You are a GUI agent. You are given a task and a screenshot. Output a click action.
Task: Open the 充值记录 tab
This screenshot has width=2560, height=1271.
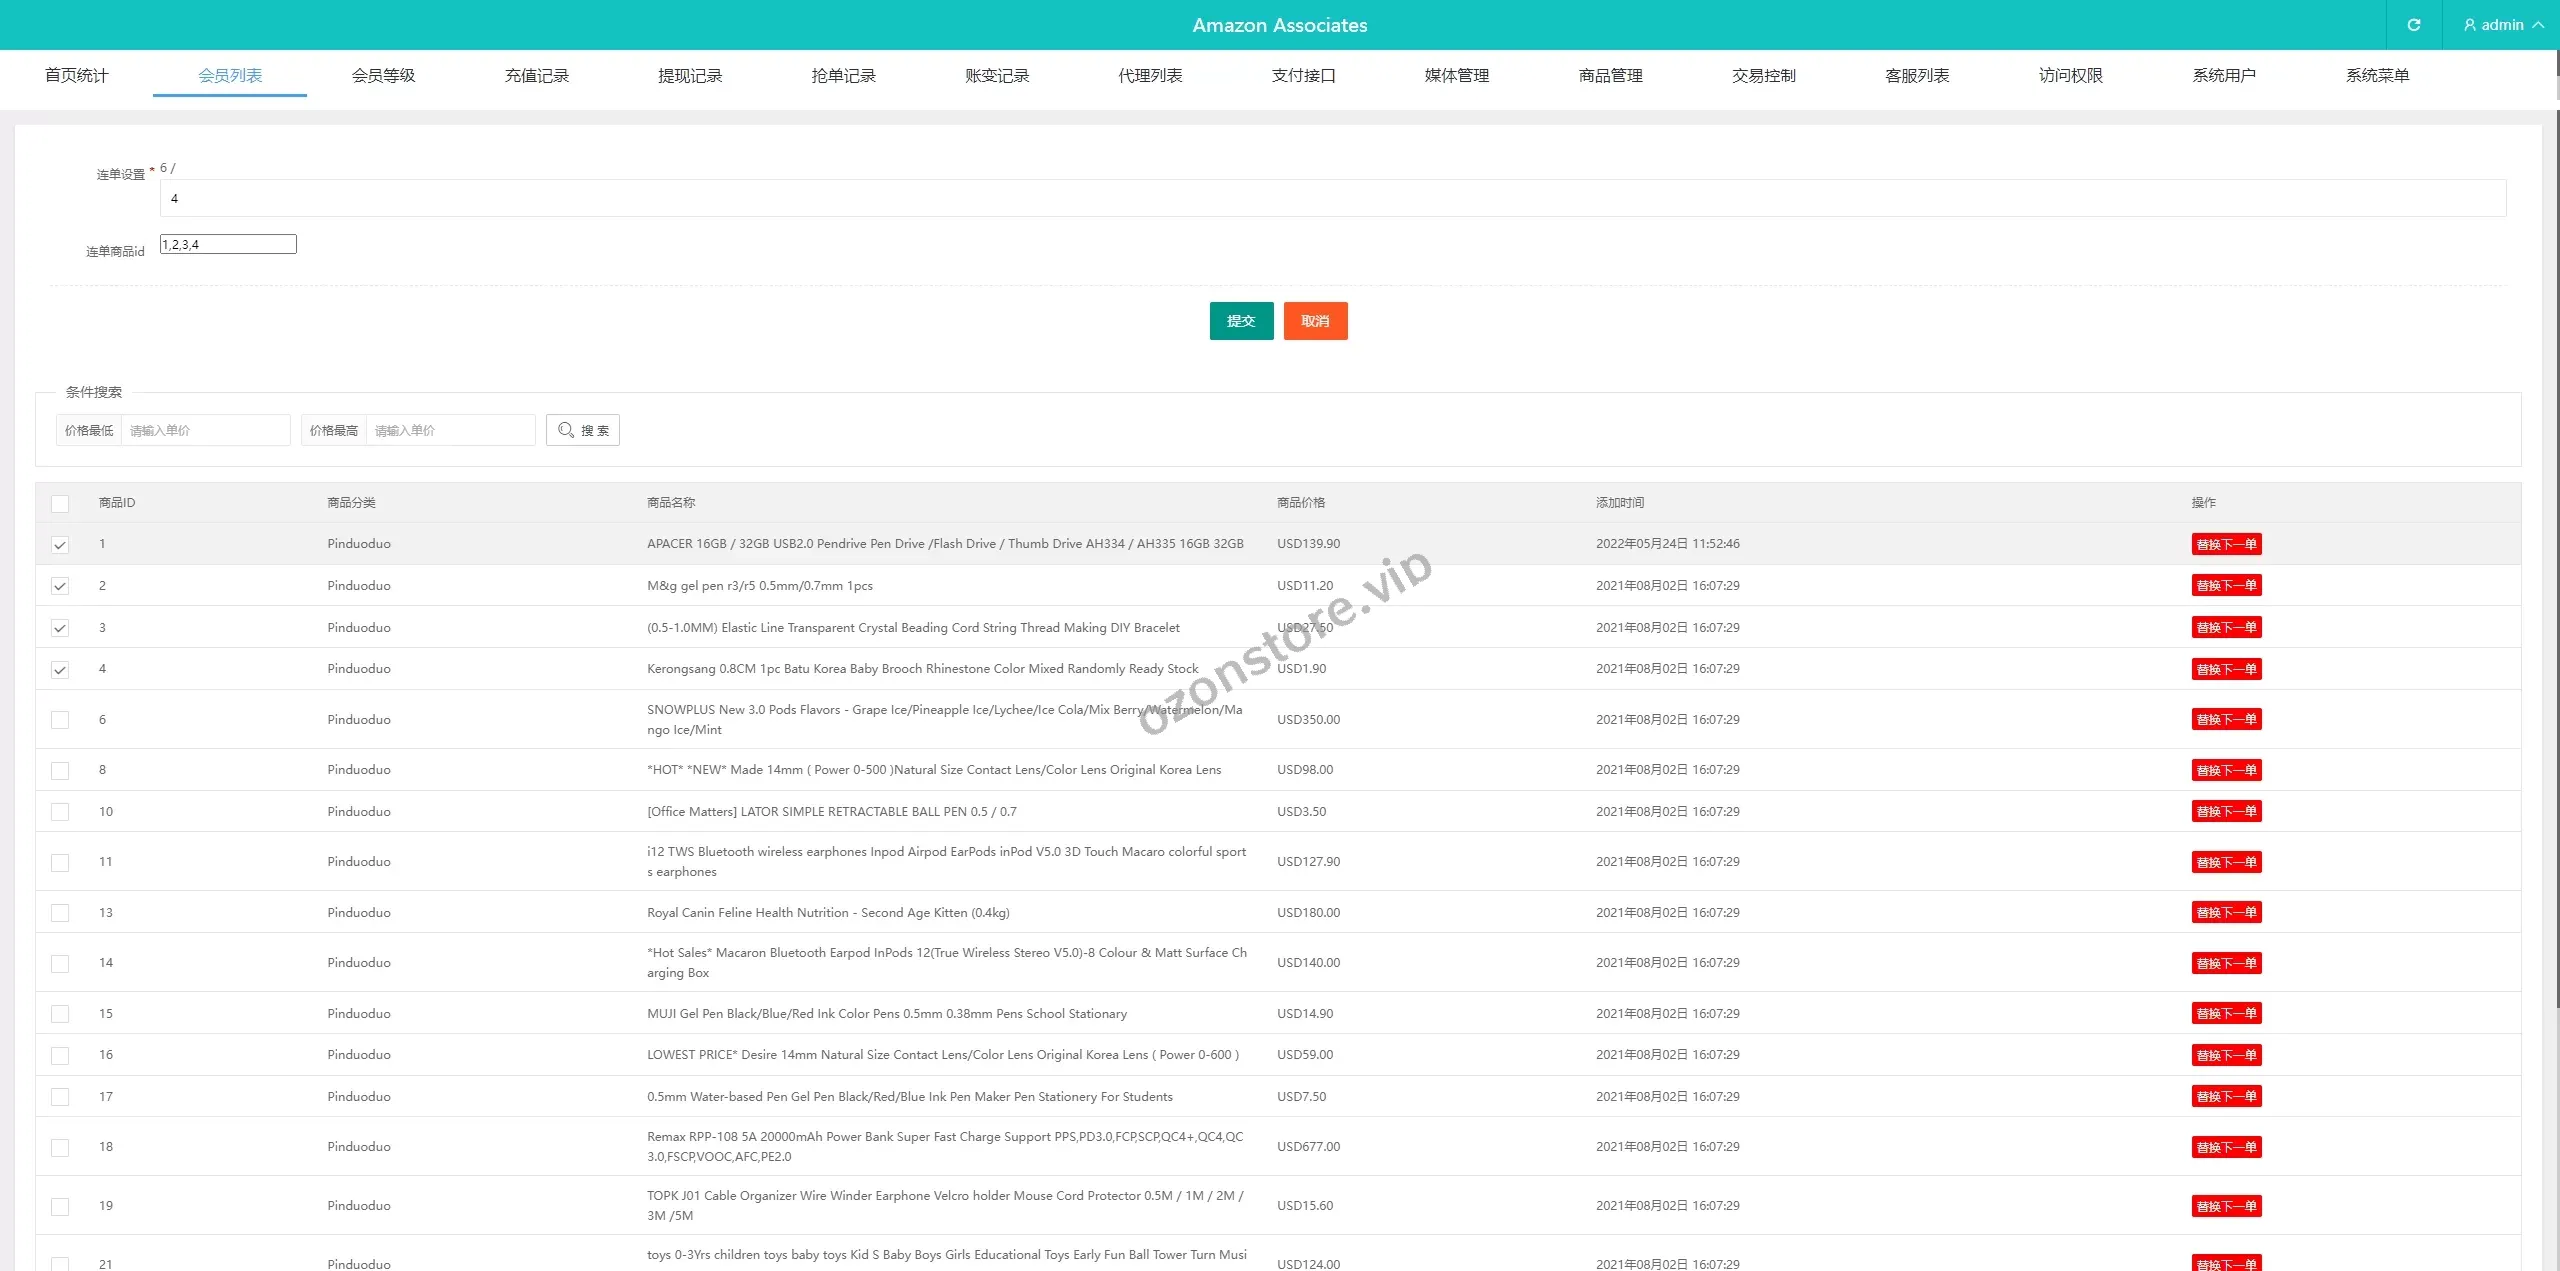click(537, 76)
